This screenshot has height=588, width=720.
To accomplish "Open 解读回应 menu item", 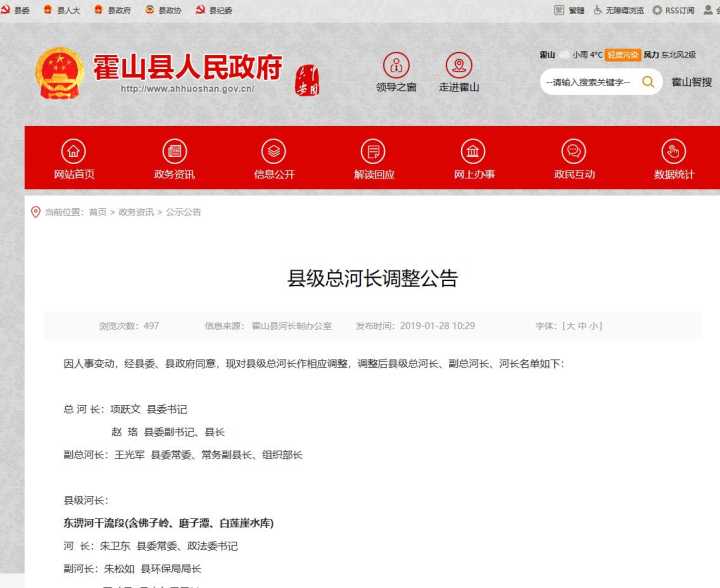I will tap(374, 159).
